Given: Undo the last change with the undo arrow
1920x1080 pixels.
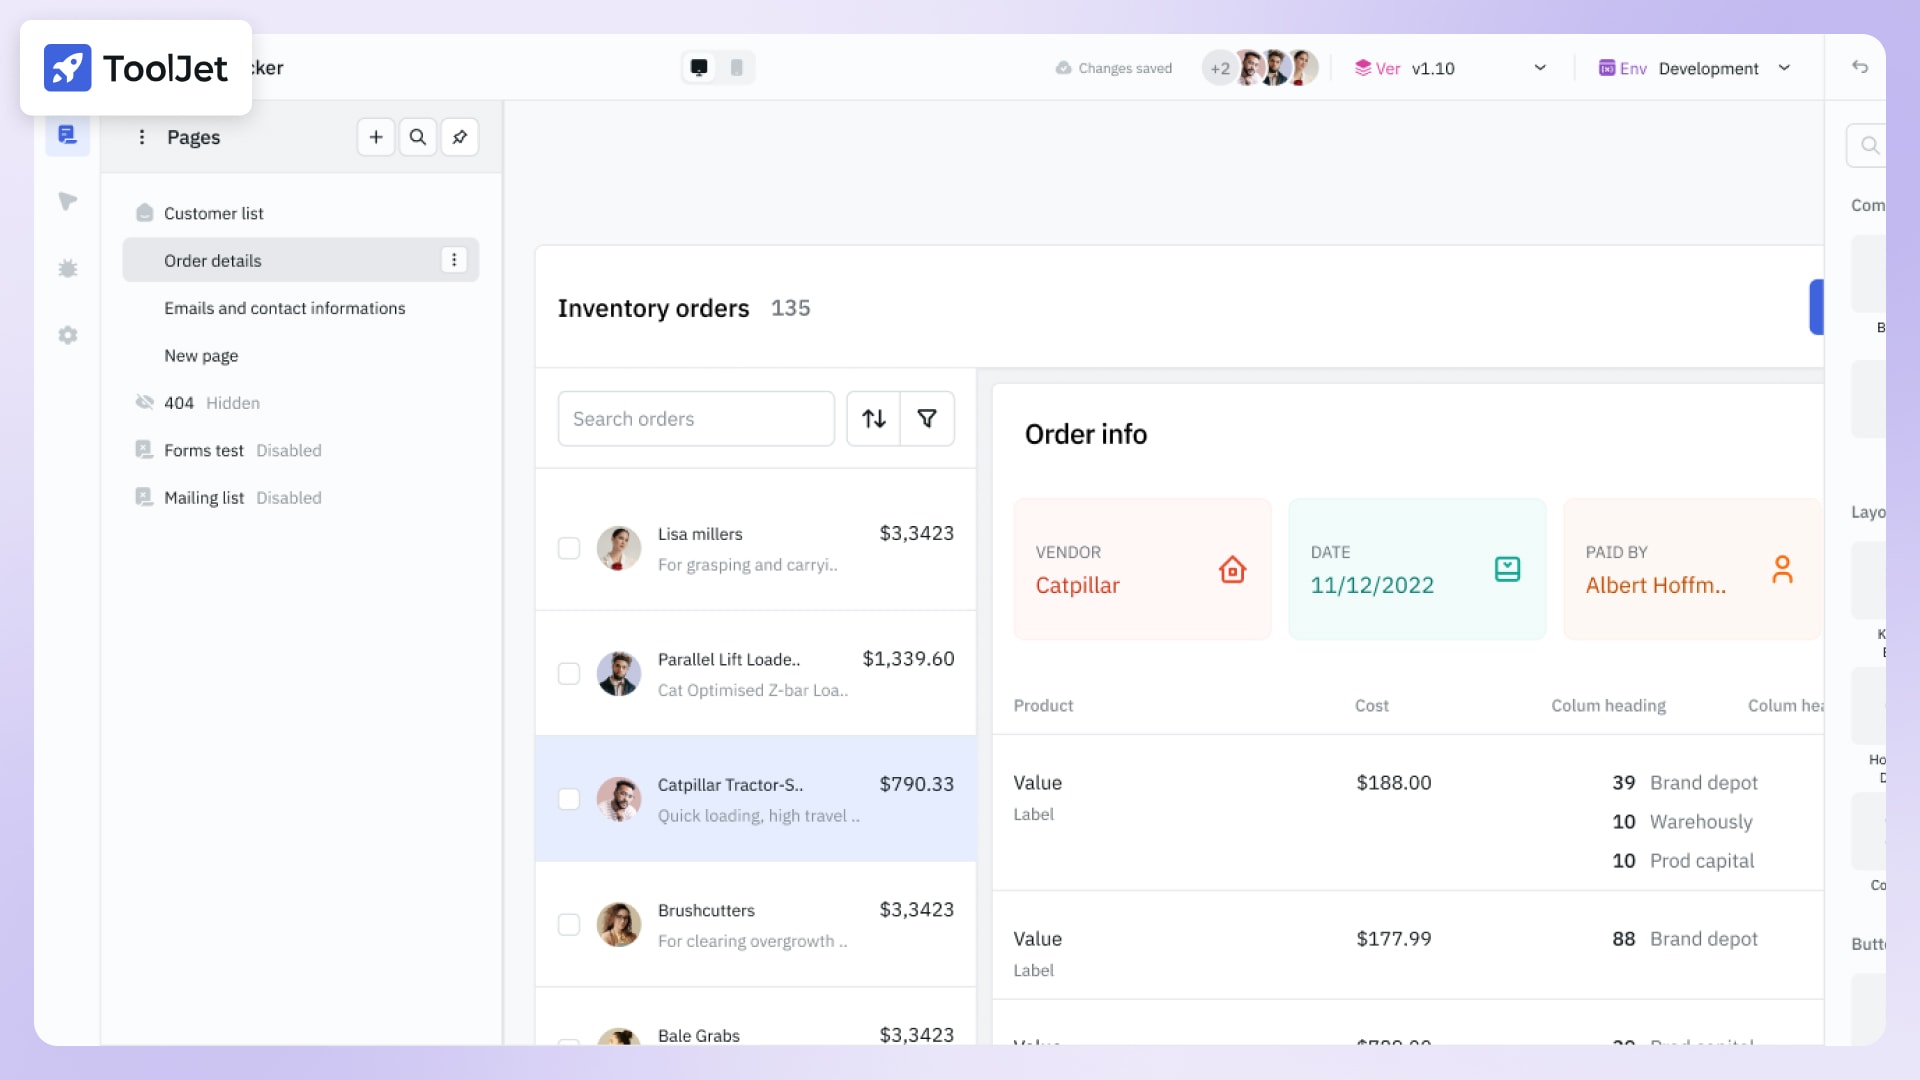Looking at the screenshot, I should pyautogui.click(x=1859, y=67).
